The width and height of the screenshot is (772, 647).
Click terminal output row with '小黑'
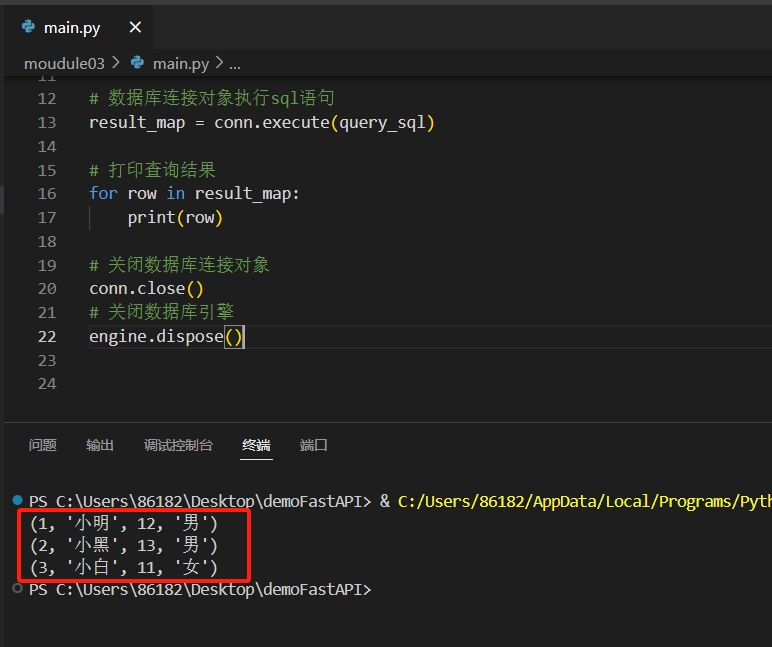click(124, 545)
